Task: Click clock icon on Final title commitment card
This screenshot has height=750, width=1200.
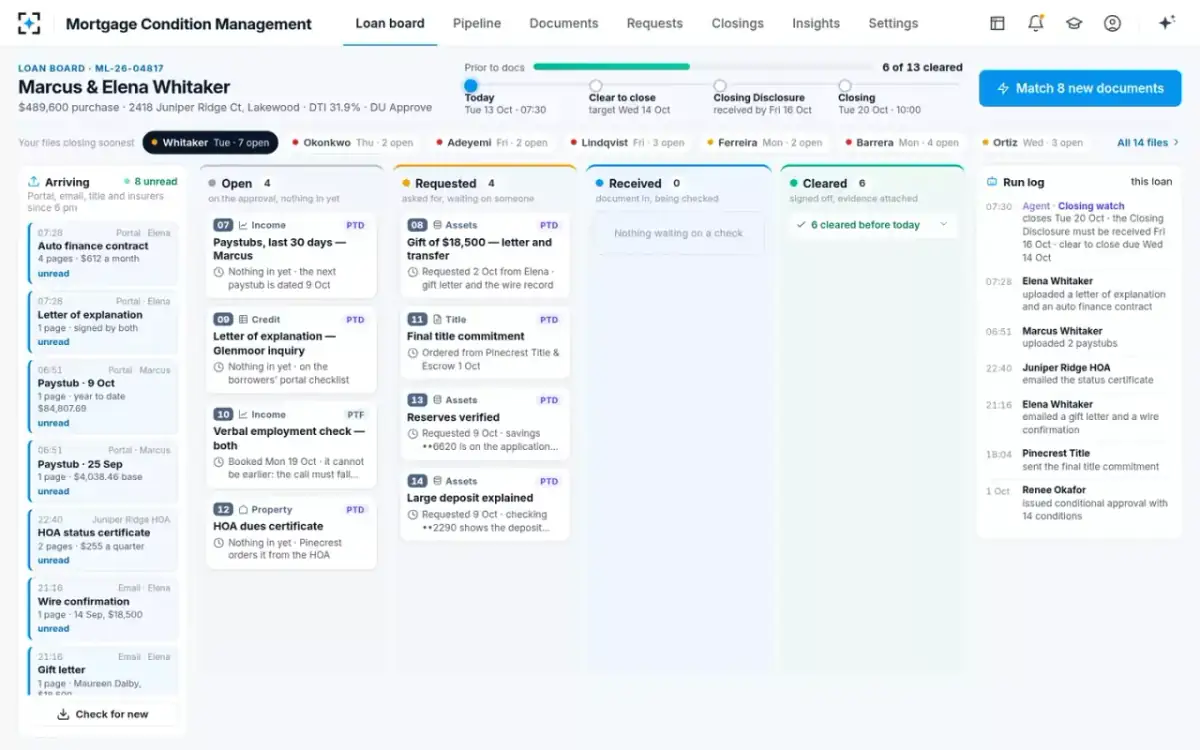Action: coord(413,353)
